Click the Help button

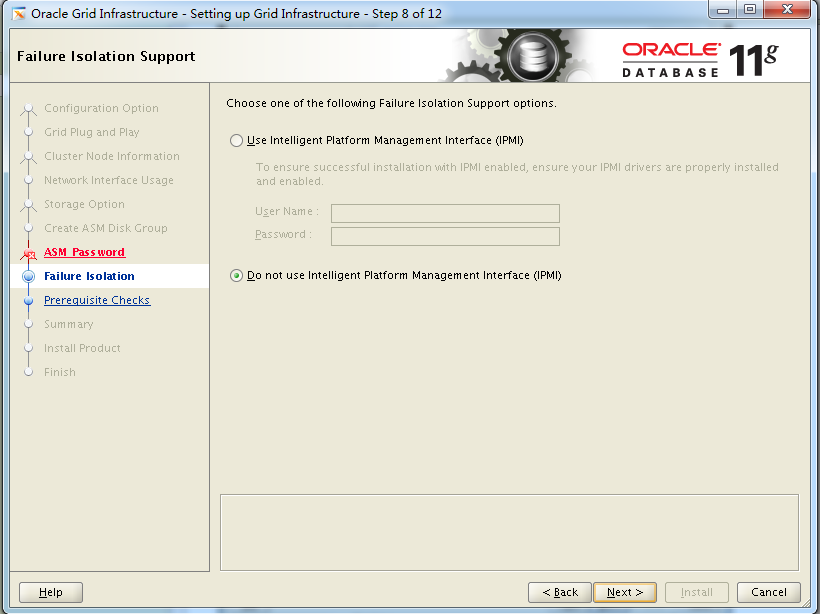tap(51, 592)
